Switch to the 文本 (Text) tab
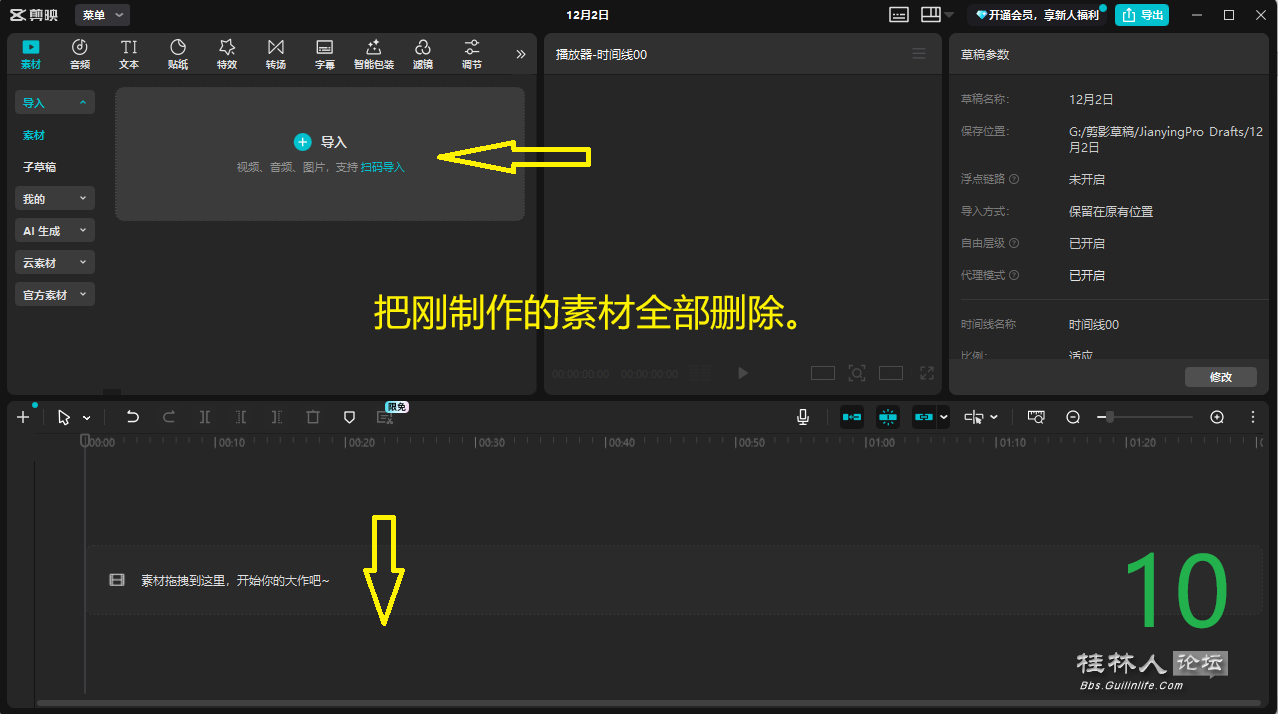This screenshot has height=714, width=1278. (129, 53)
